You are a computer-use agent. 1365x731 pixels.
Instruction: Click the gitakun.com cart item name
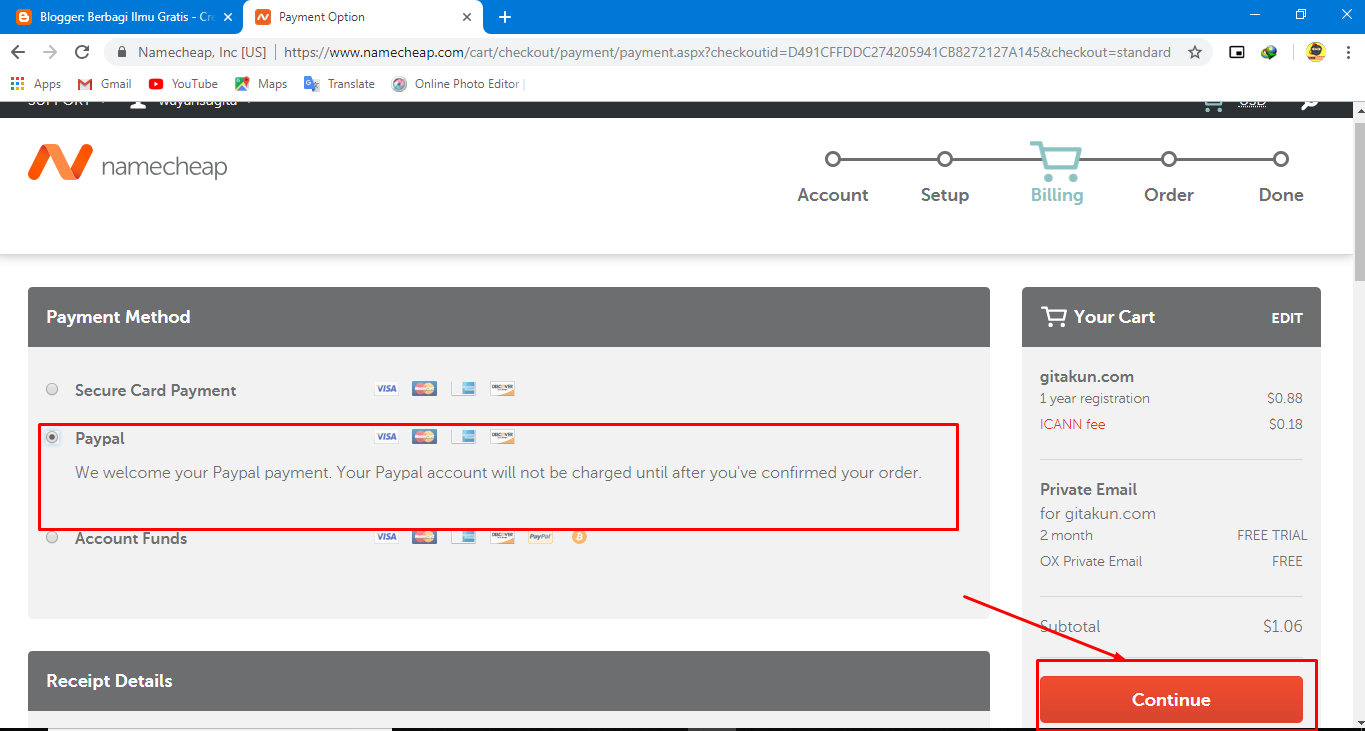pos(1087,377)
